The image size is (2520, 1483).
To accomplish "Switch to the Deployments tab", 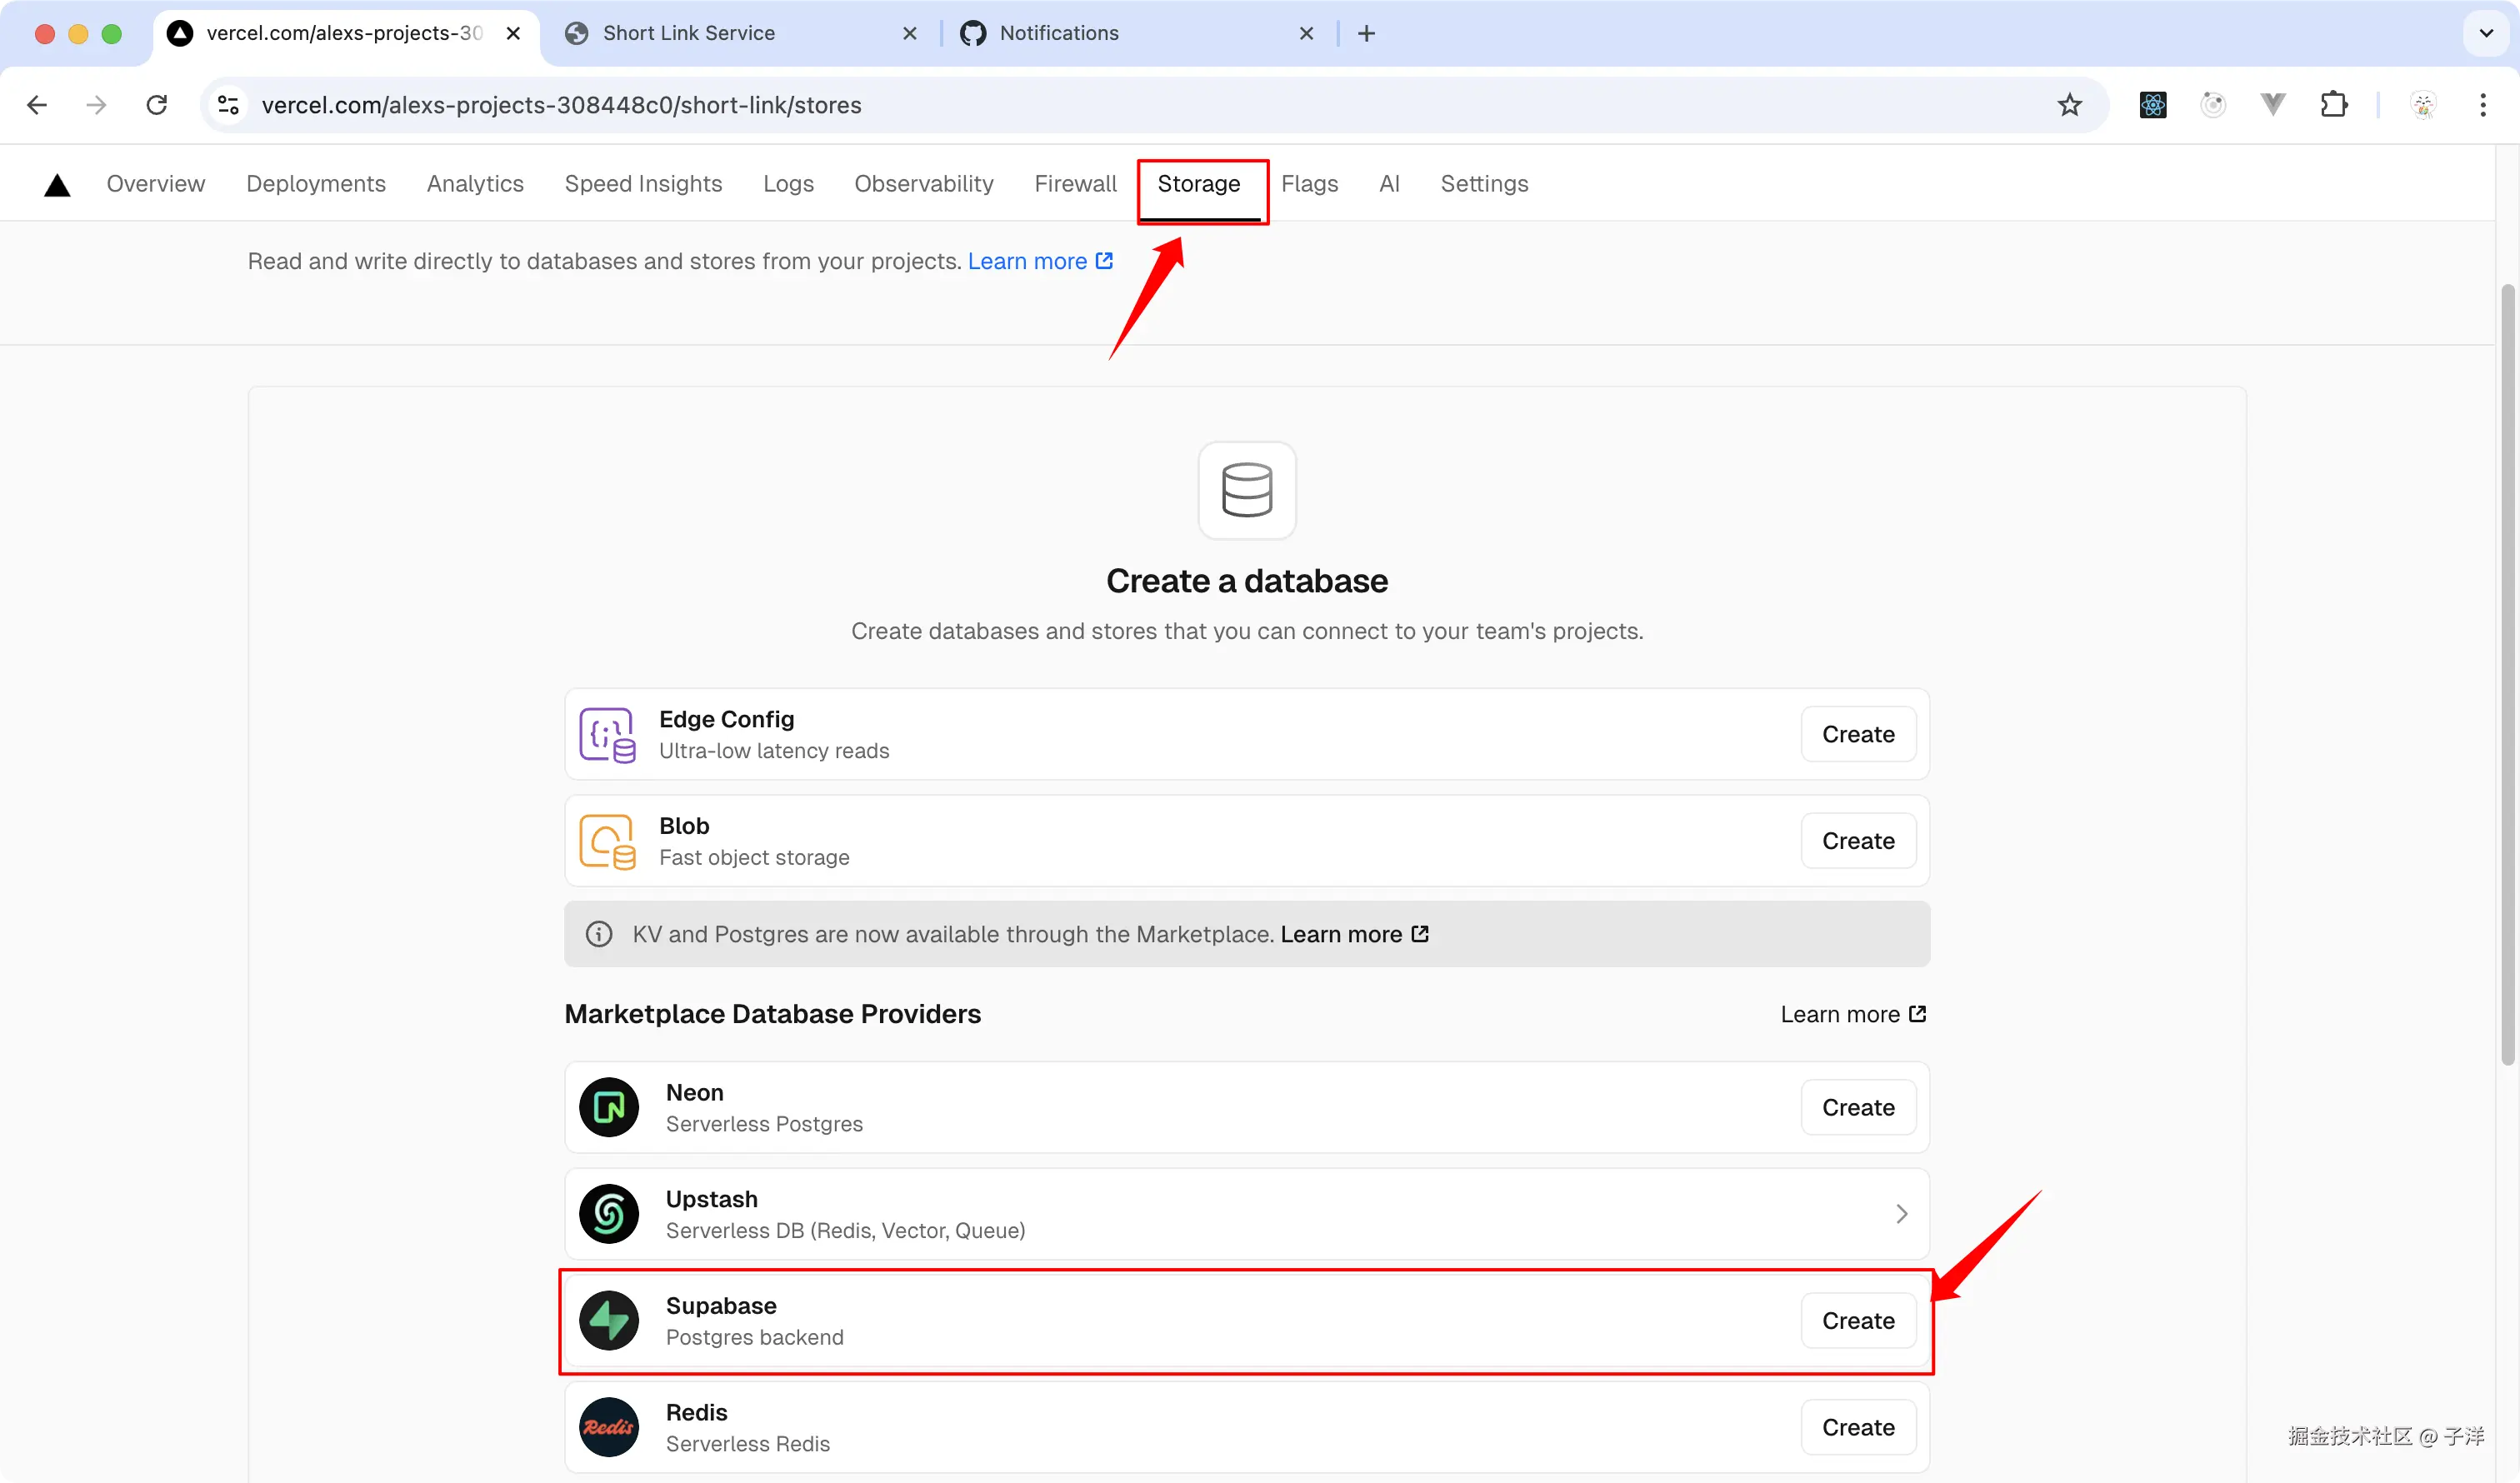I will (x=315, y=184).
